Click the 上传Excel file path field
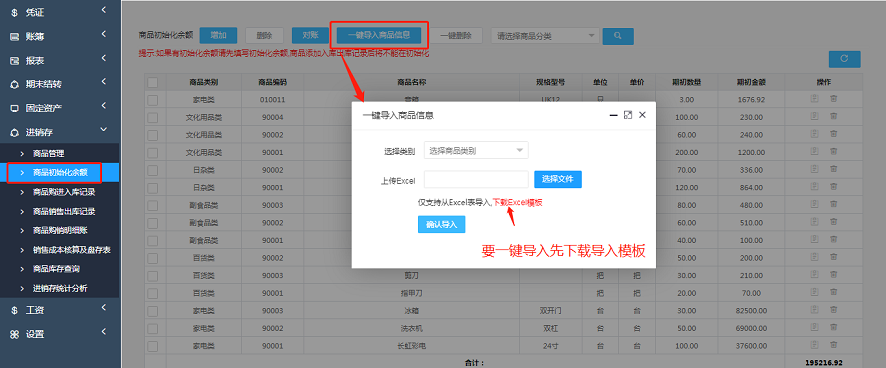886x368 pixels. [476, 179]
